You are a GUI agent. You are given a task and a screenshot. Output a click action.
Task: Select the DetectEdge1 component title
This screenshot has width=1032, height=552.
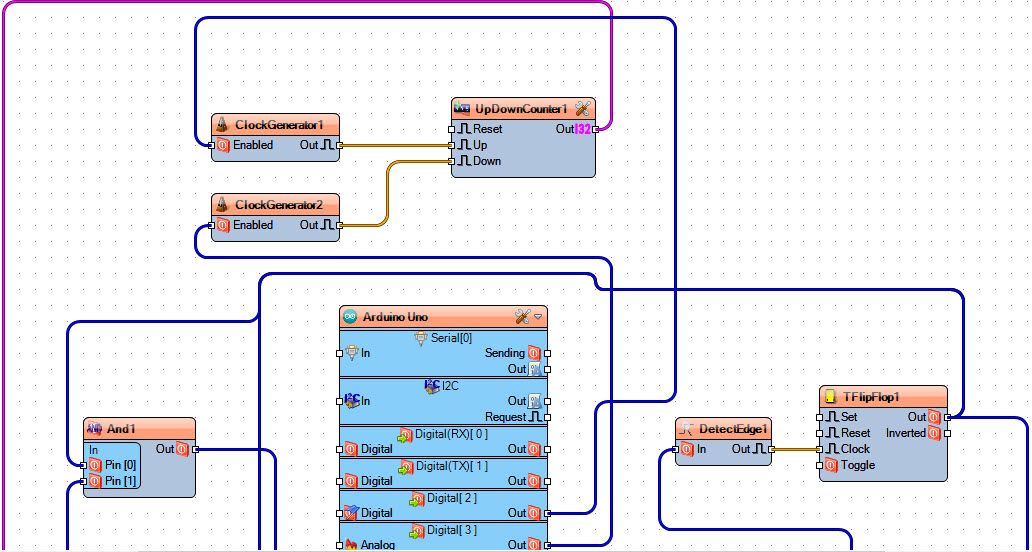[733, 429]
